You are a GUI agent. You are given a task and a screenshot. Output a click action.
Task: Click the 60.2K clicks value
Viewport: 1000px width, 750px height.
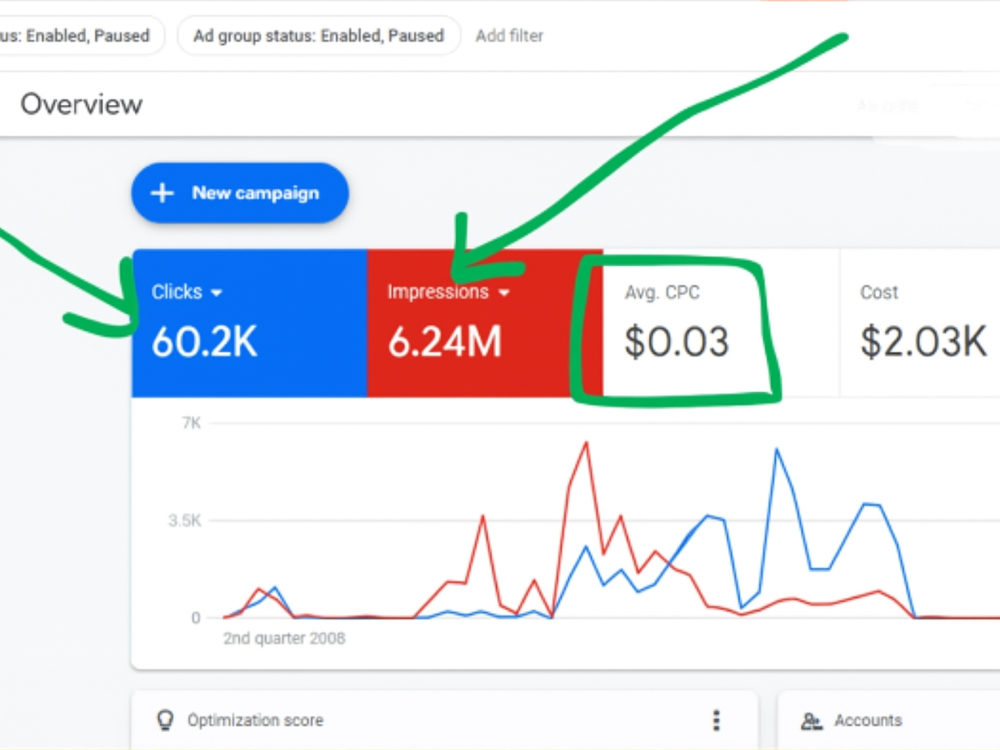point(205,341)
